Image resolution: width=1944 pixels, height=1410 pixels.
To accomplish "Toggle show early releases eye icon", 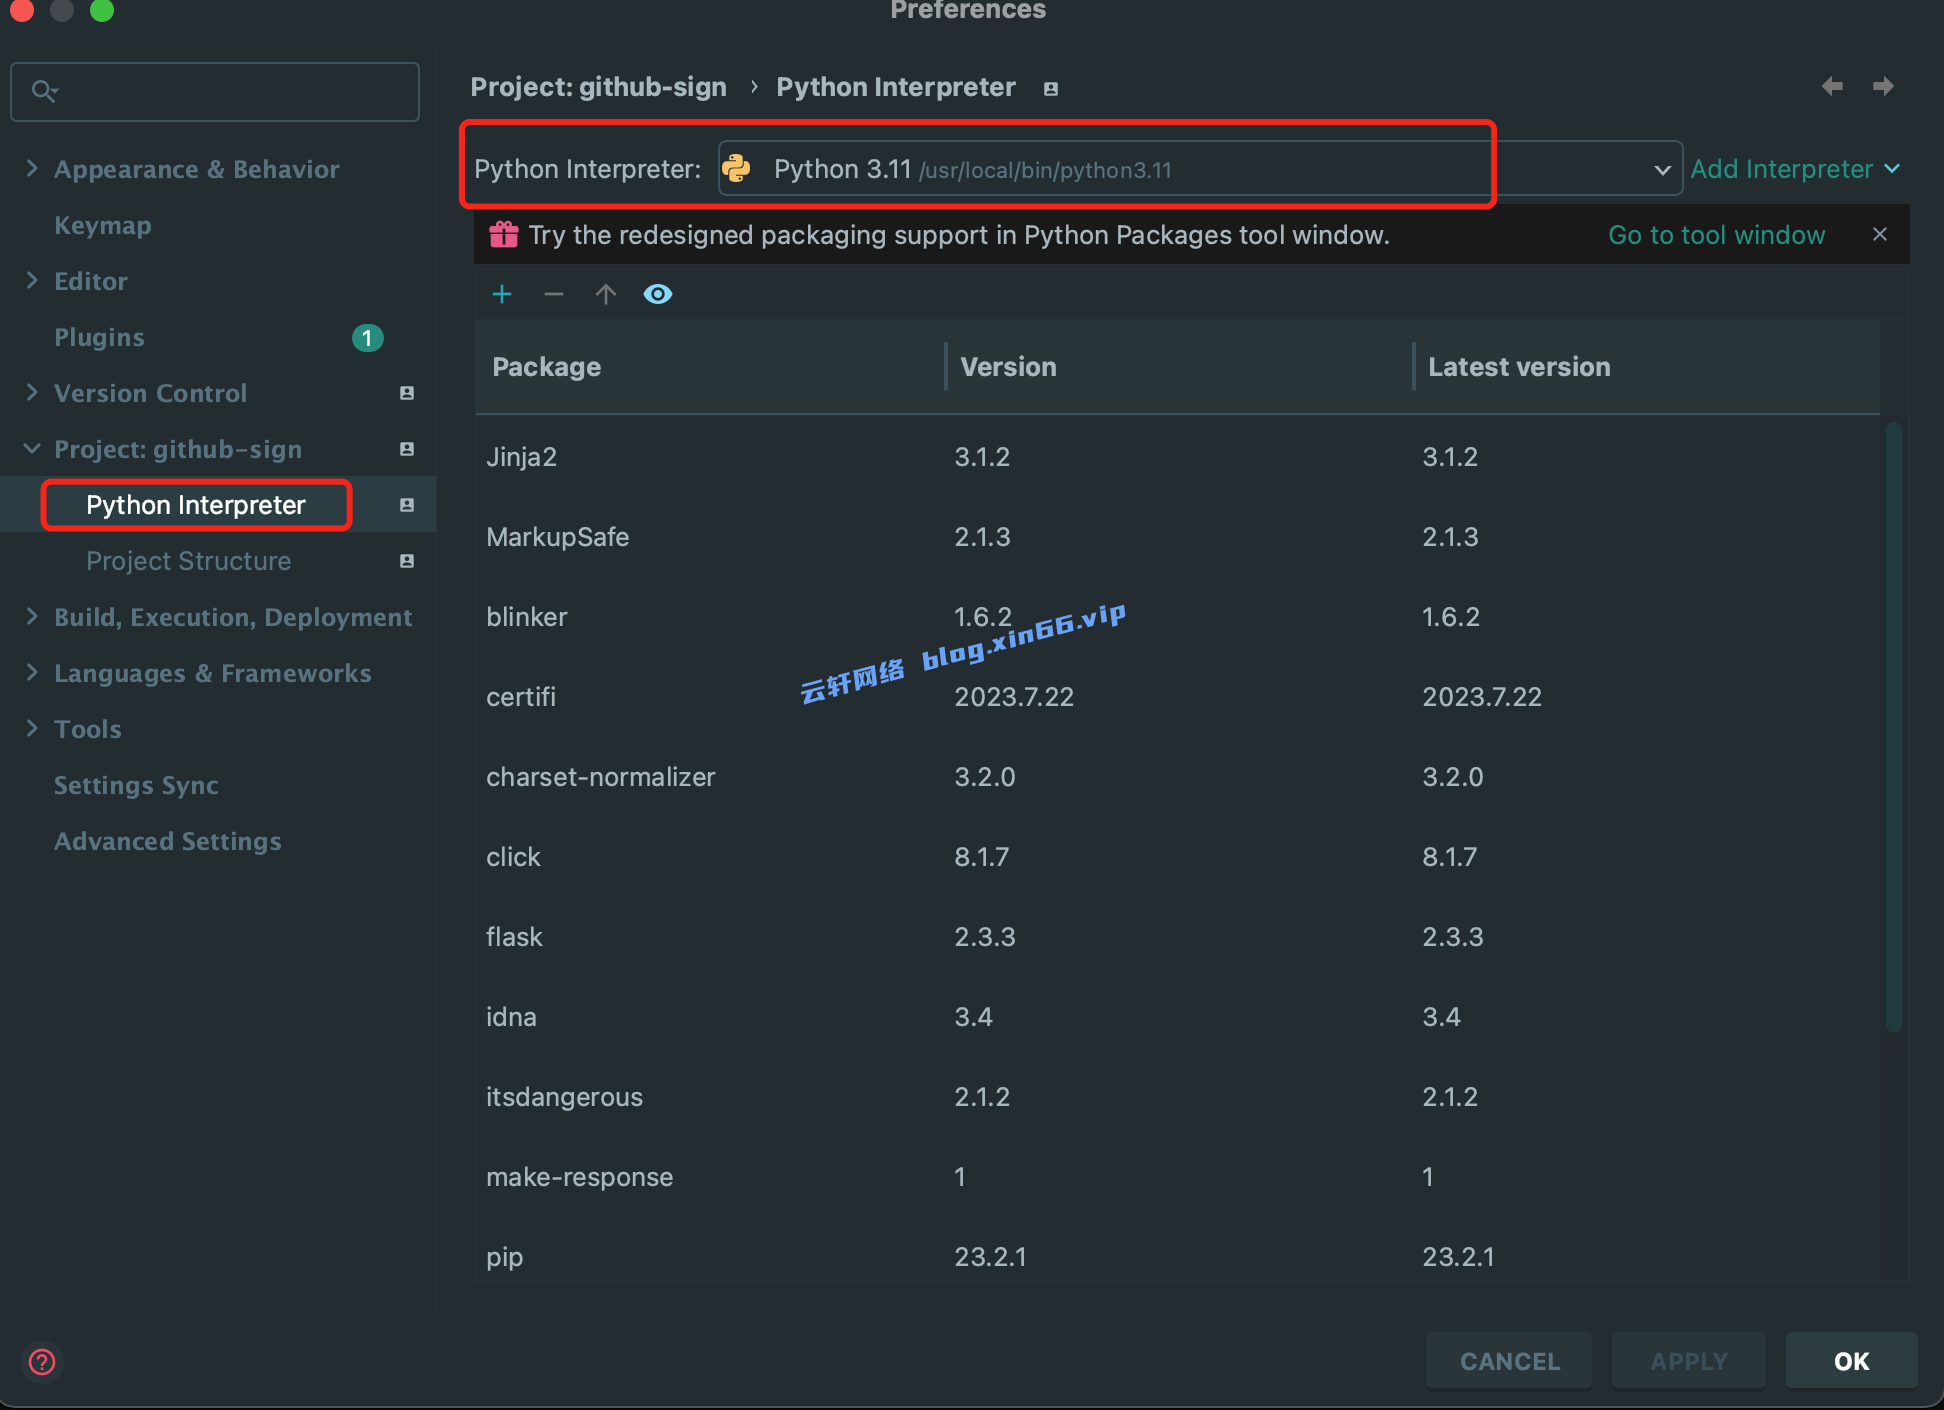I will (x=658, y=294).
